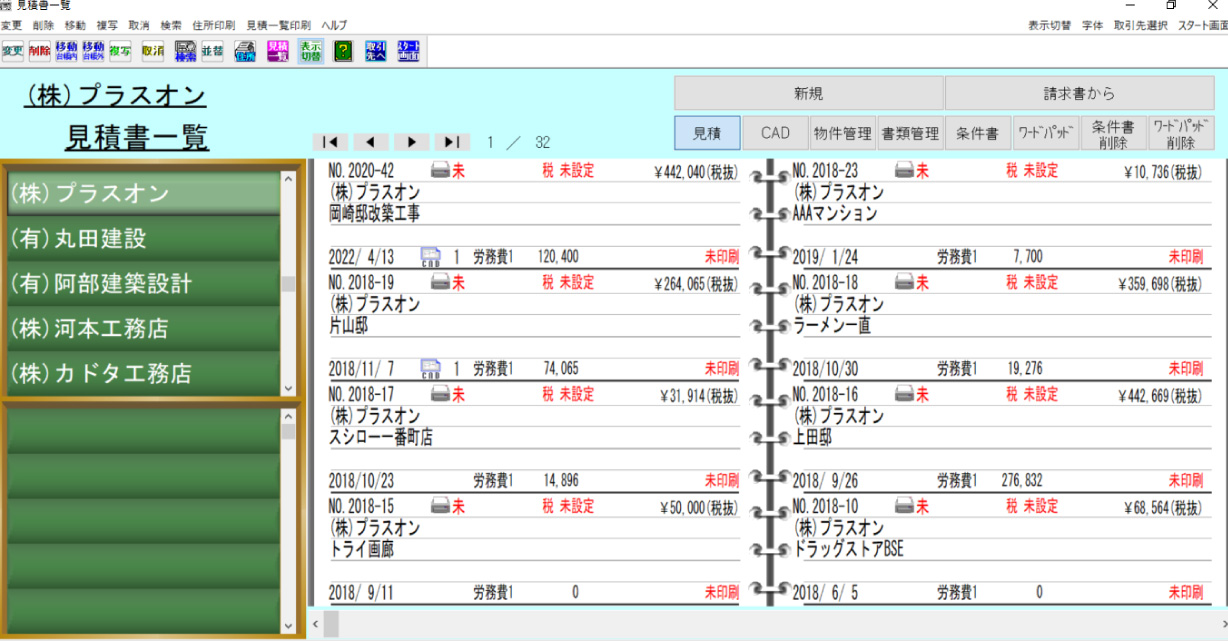
Task: Click the green 複写 toolbar icon
Action: 120,51
